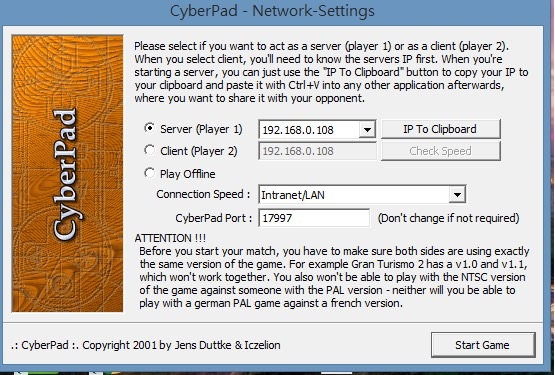Click the "ATTENTION !!!" heading text
This screenshot has height=375, width=555.
[170, 238]
